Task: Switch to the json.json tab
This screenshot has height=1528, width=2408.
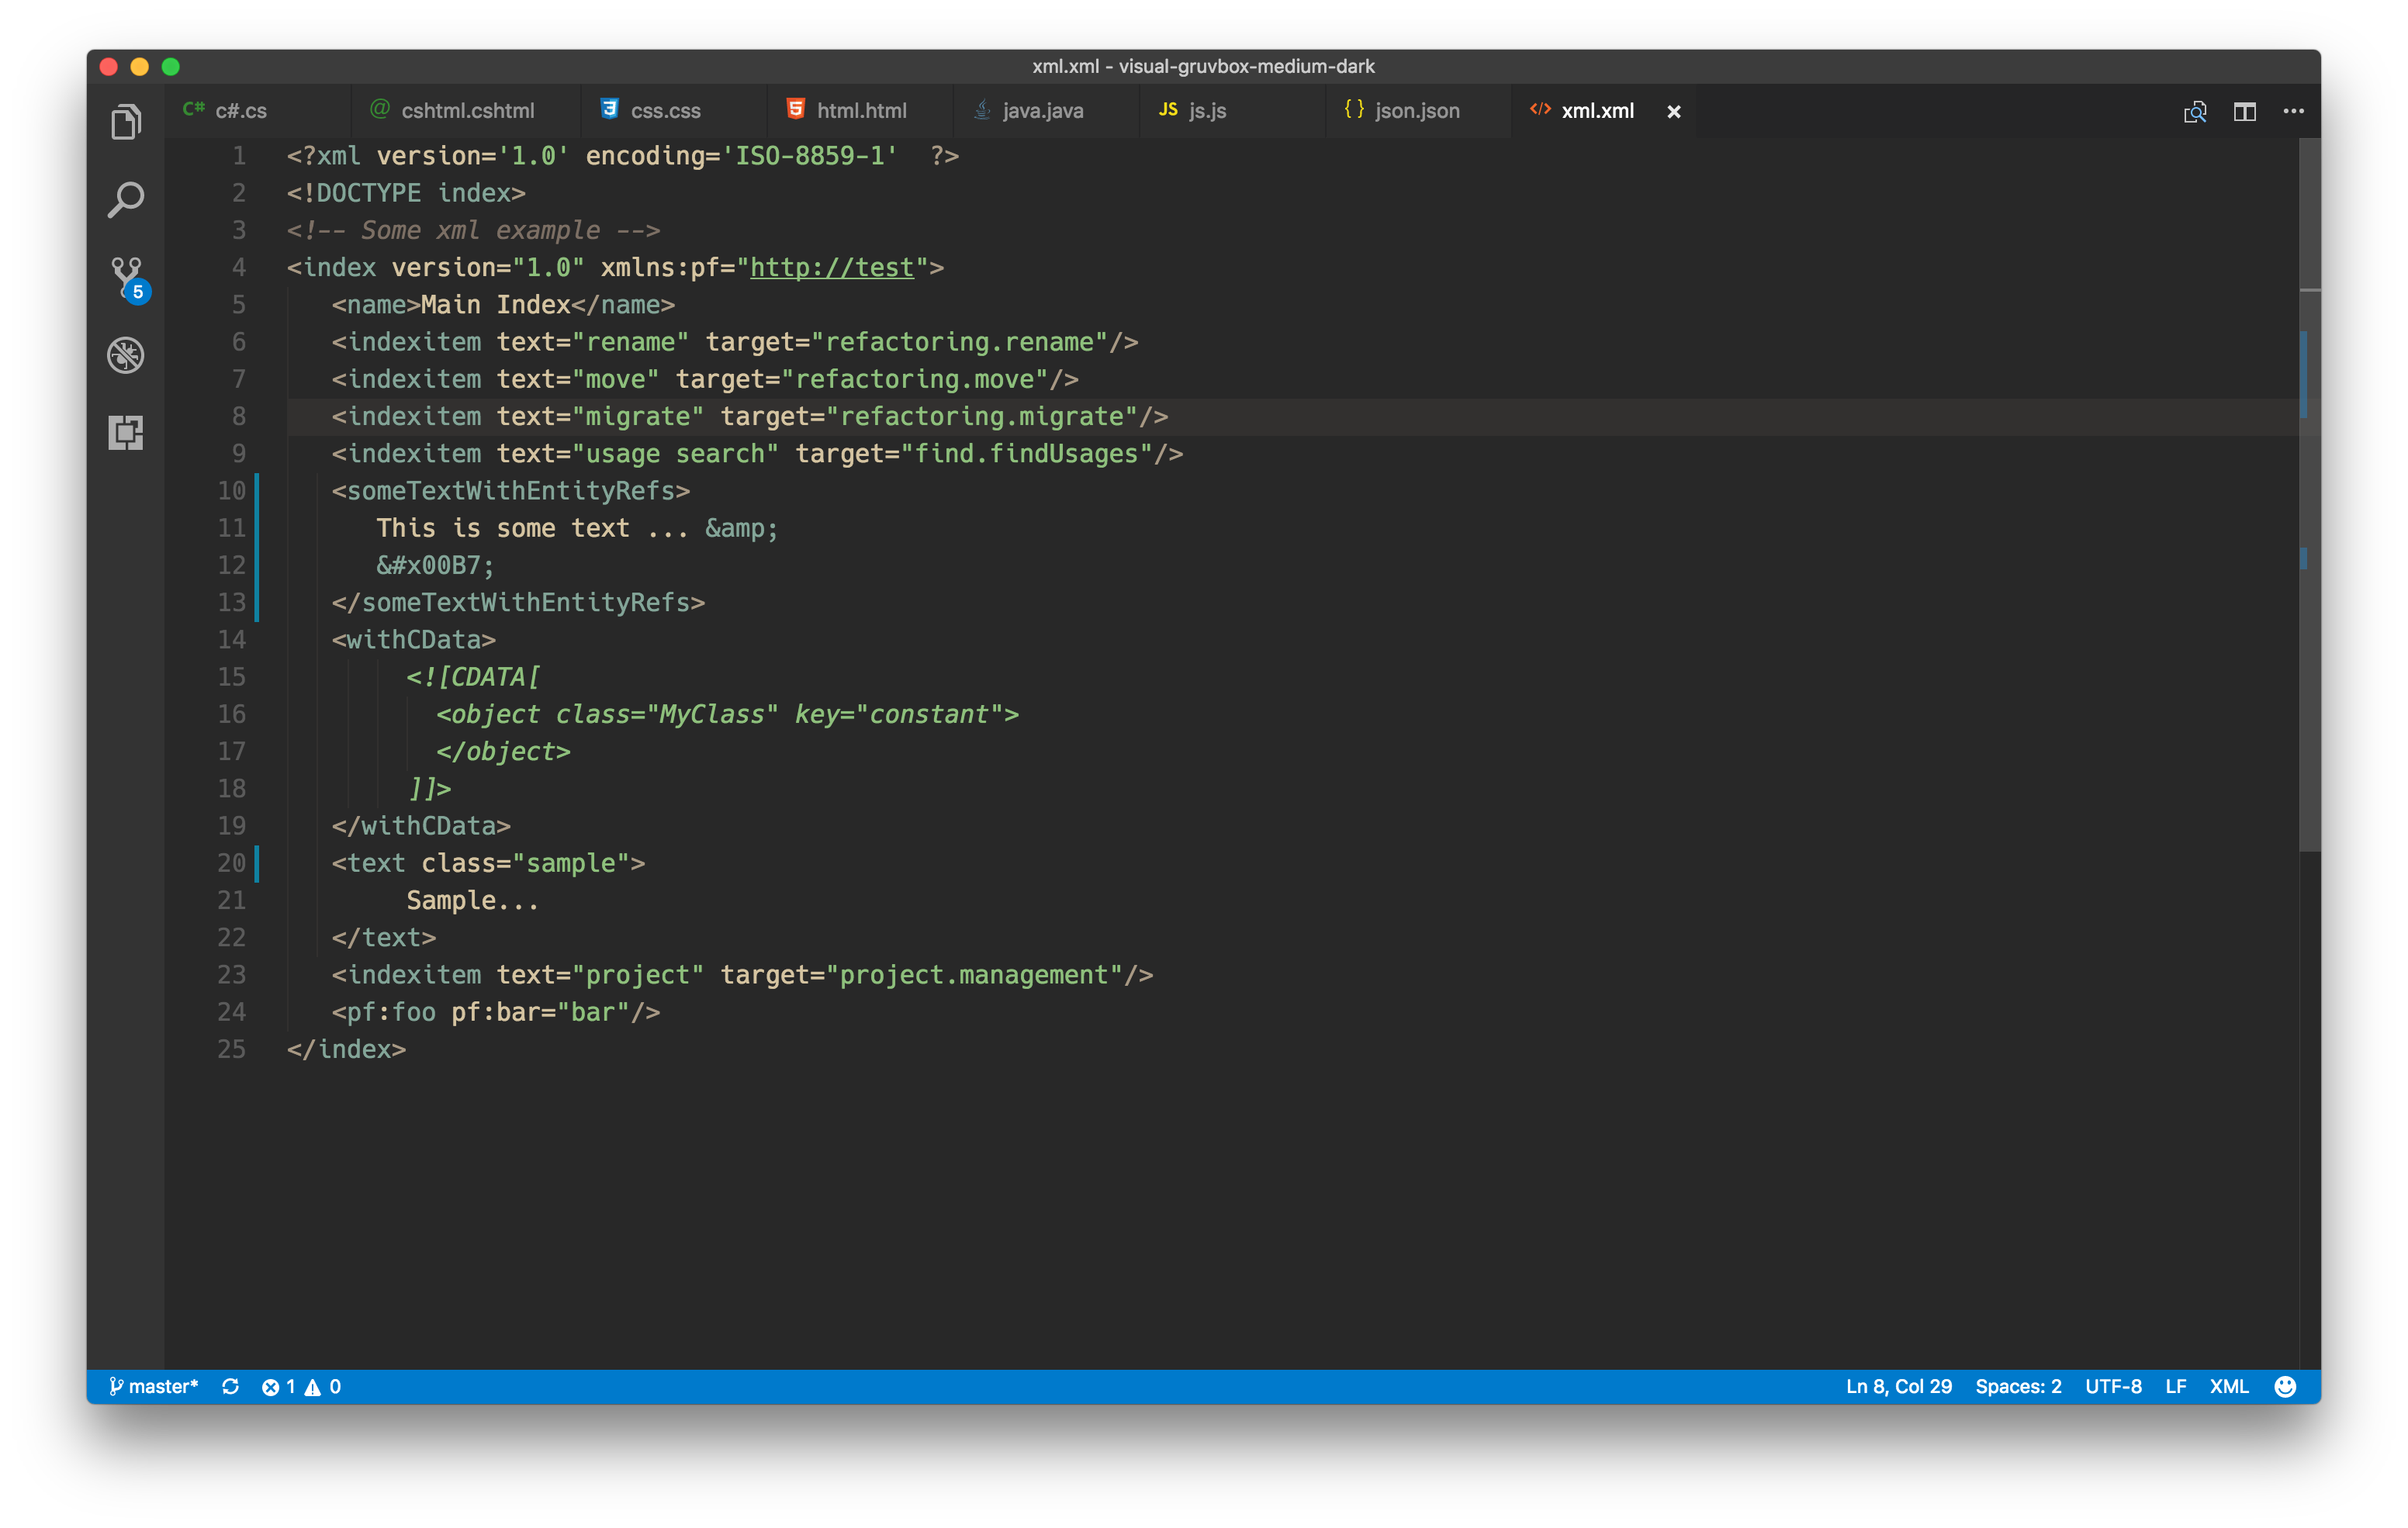Action: [x=1416, y=111]
